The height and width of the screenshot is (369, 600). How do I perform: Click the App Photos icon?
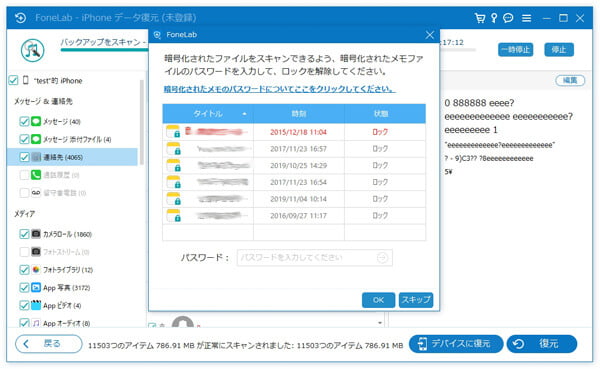[x=36, y=287]
